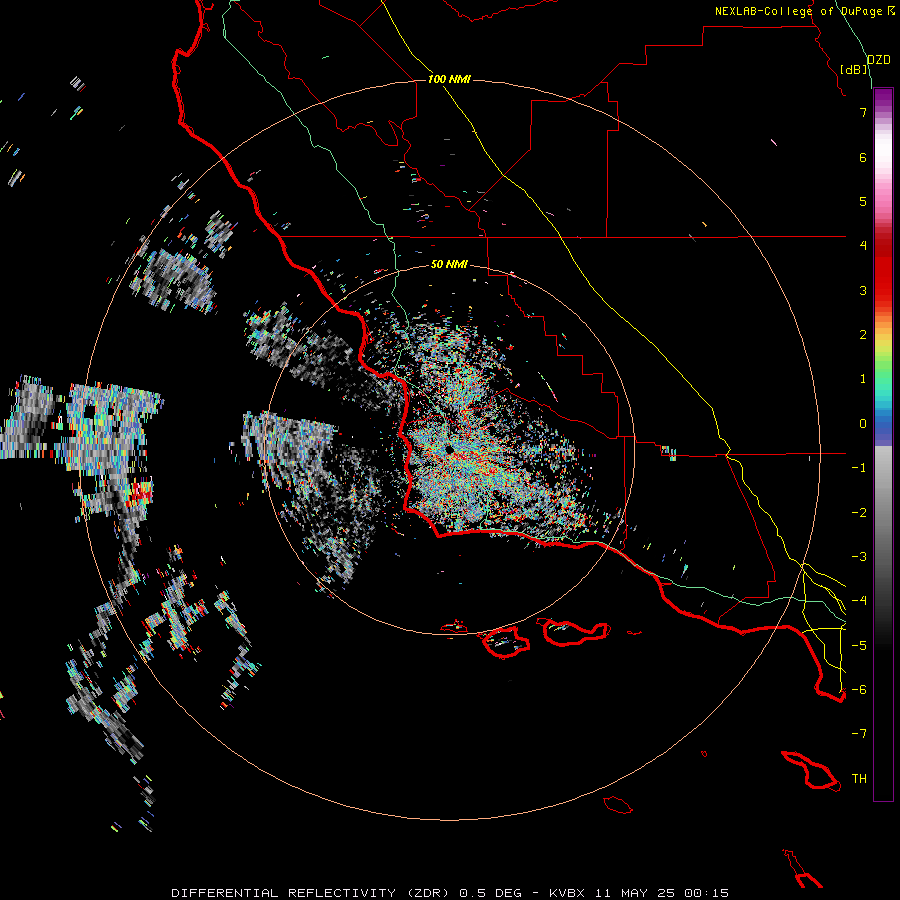Click the purple top of the color bar
Screen dimensions: 900x900
tap(883, 99)
